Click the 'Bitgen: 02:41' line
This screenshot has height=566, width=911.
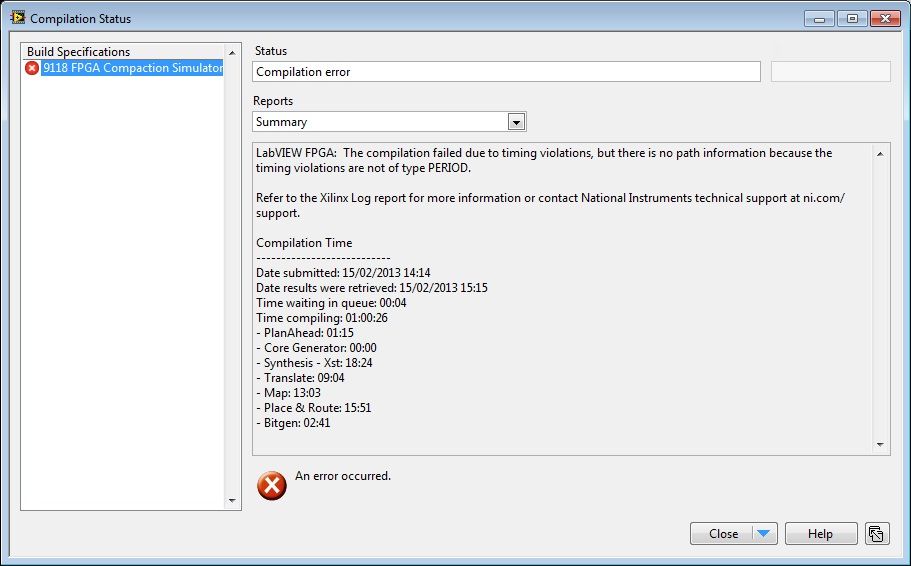(x=293, y=423)
